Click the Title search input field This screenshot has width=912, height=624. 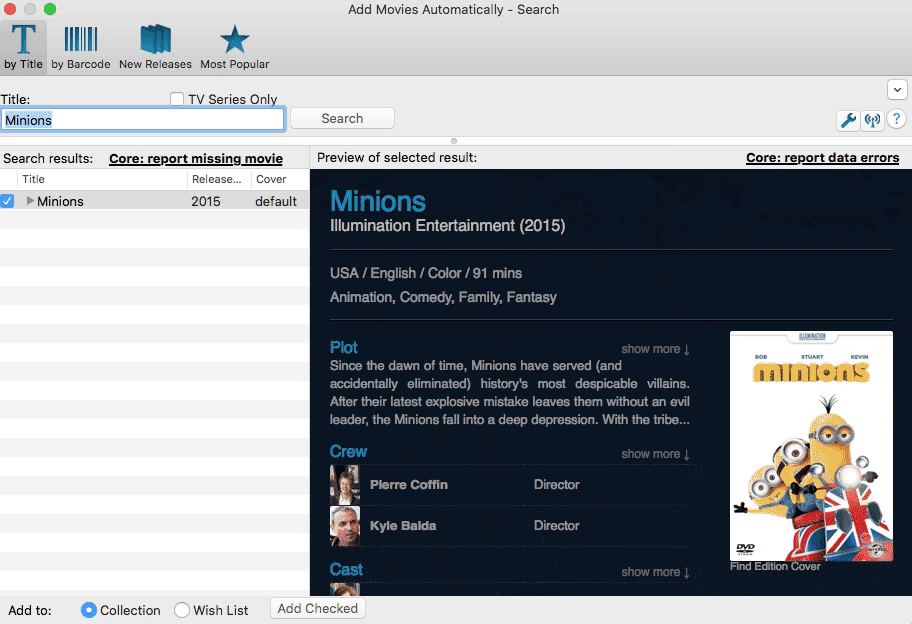tap(142, 120)
